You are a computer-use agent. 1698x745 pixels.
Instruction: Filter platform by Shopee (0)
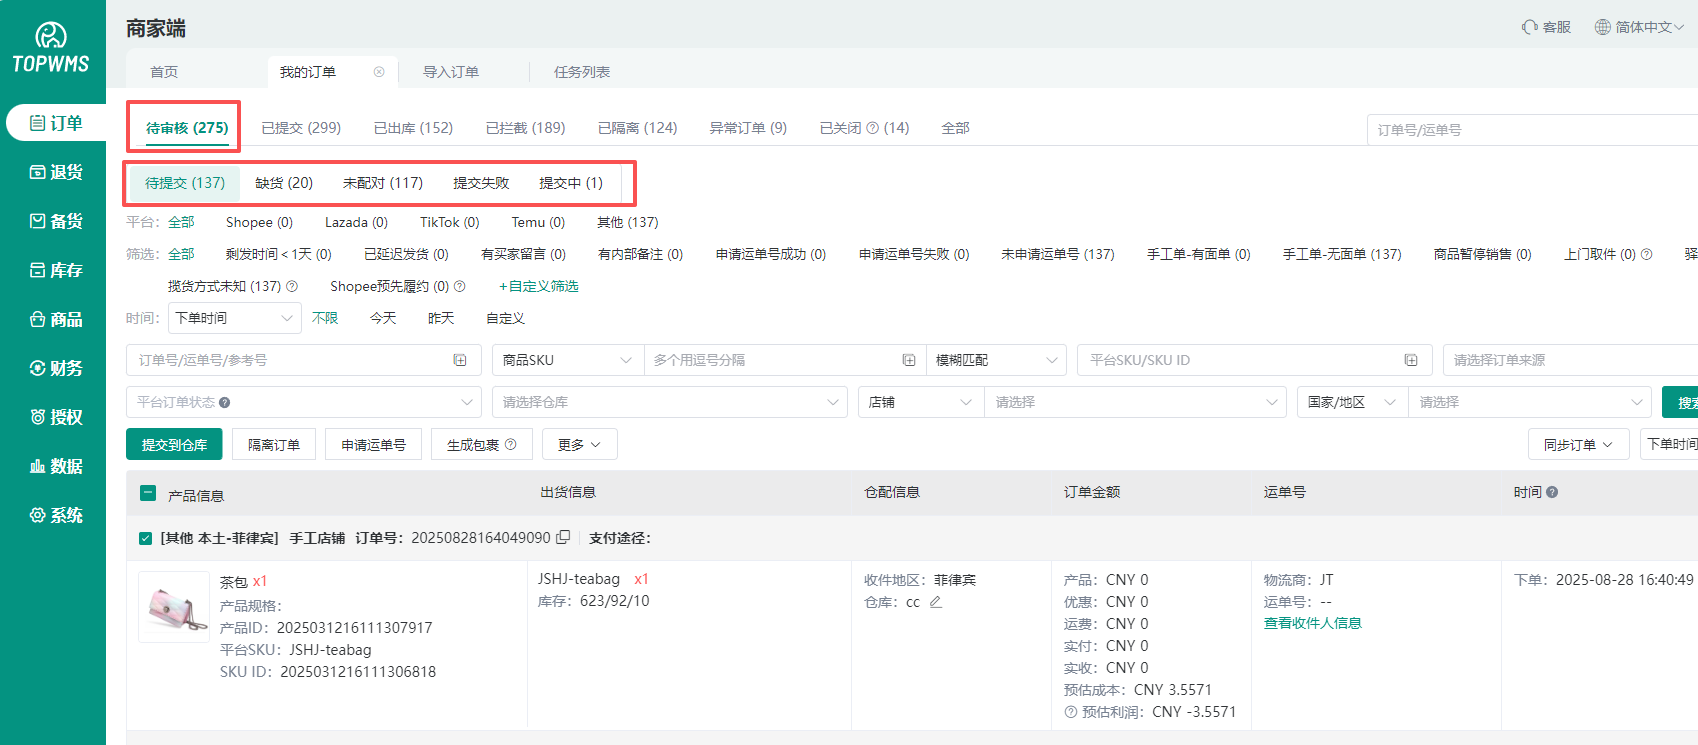(x=259, y=222)
